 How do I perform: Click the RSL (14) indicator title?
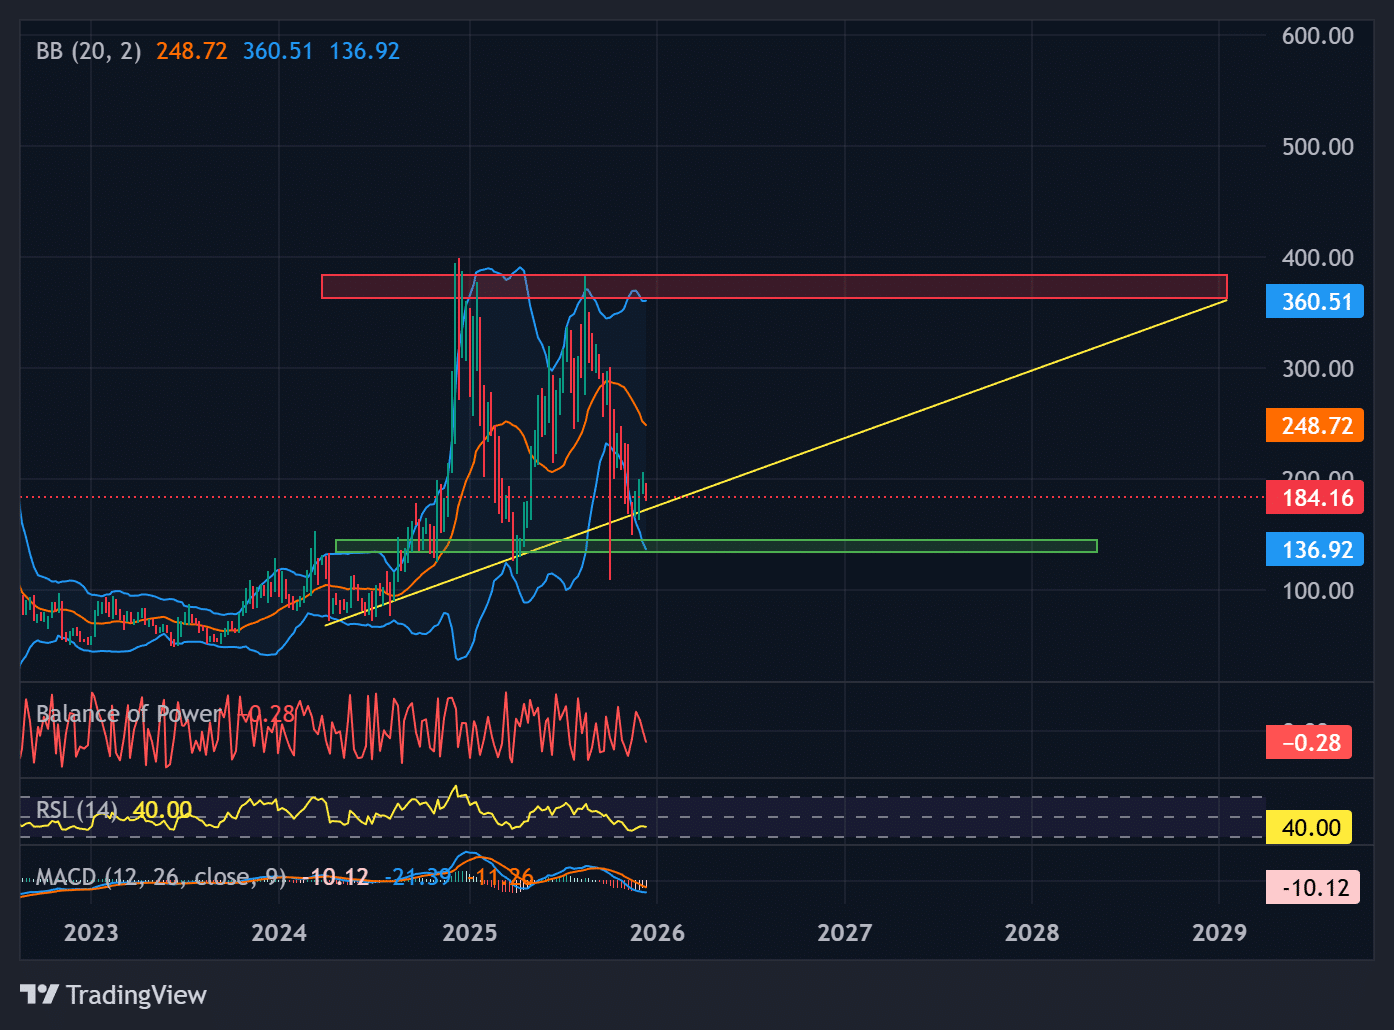(x=75, y=808)
